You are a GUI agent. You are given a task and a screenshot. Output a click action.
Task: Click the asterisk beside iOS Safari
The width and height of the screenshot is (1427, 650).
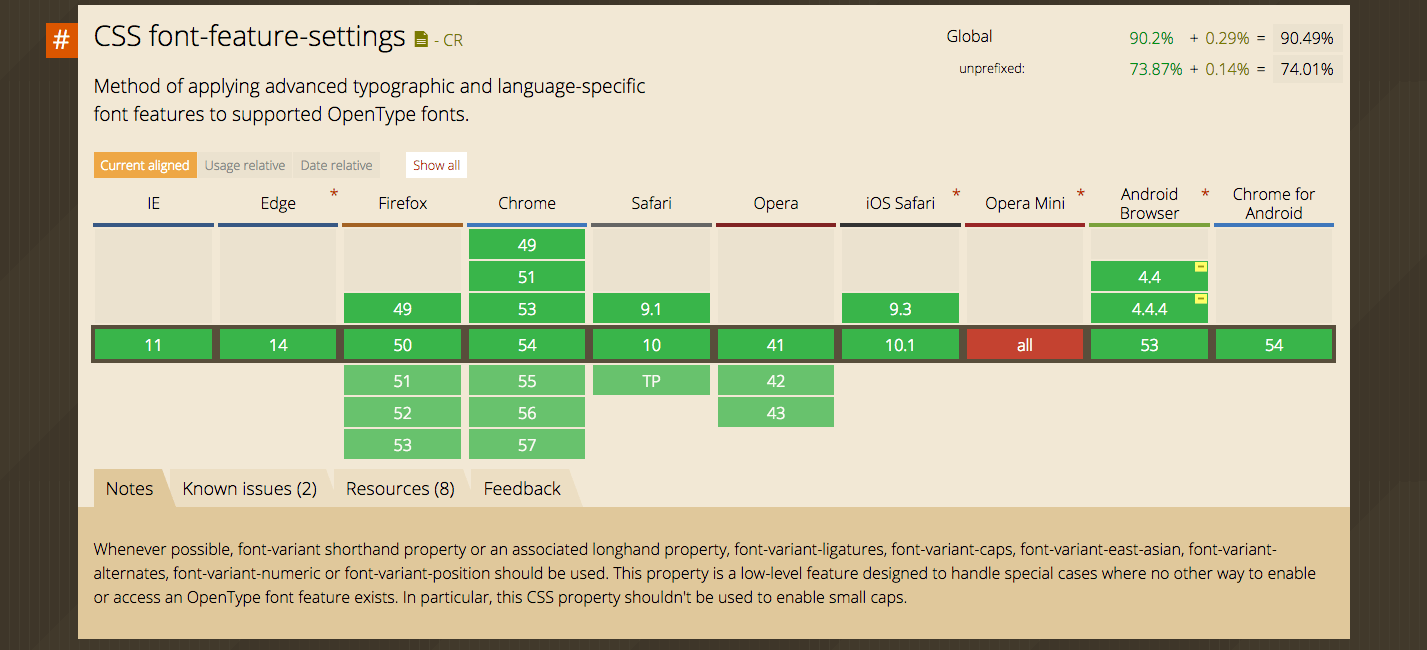[956, 193]
